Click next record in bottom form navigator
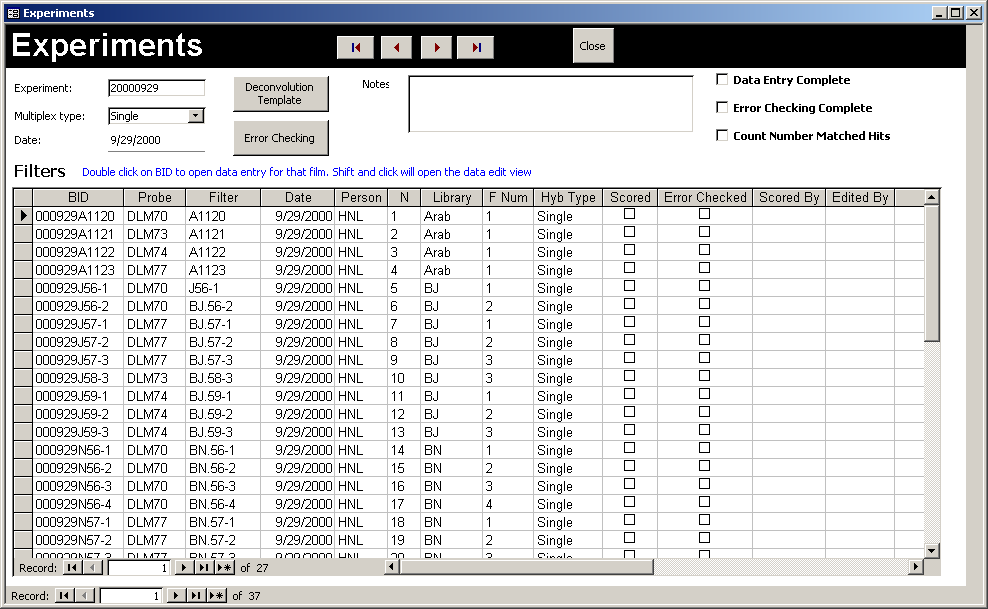This screenshot has width=988, height=609. pyautogui.click(x=177, y=596)
